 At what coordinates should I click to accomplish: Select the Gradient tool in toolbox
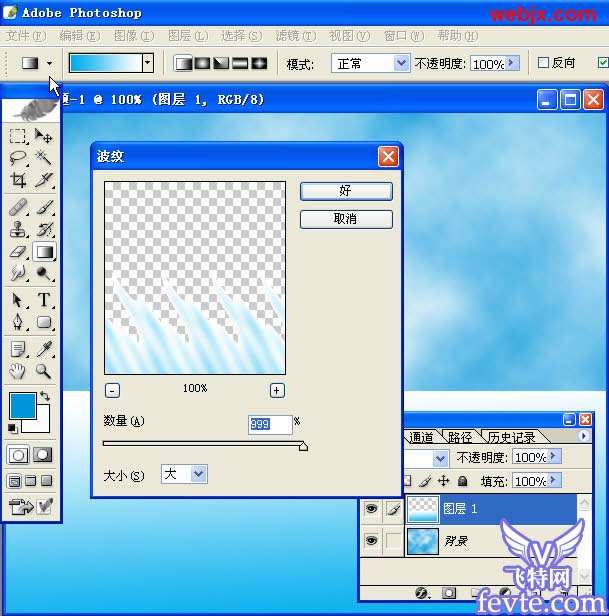(44, 252)
